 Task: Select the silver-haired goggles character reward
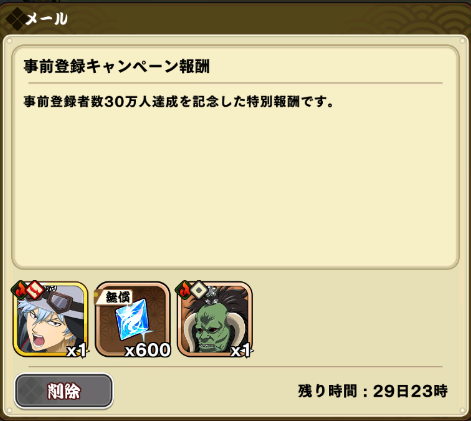50,319
